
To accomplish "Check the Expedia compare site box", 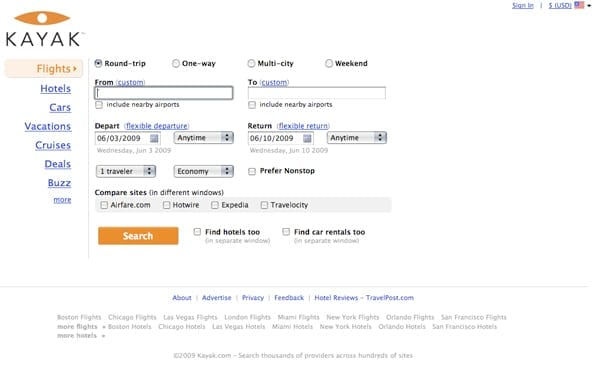I will pos(215,205).
